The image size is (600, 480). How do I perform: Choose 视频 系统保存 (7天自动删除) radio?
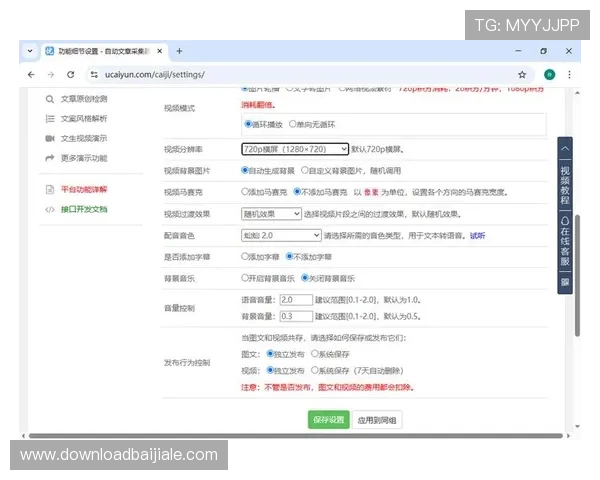(x=315, y=370)
